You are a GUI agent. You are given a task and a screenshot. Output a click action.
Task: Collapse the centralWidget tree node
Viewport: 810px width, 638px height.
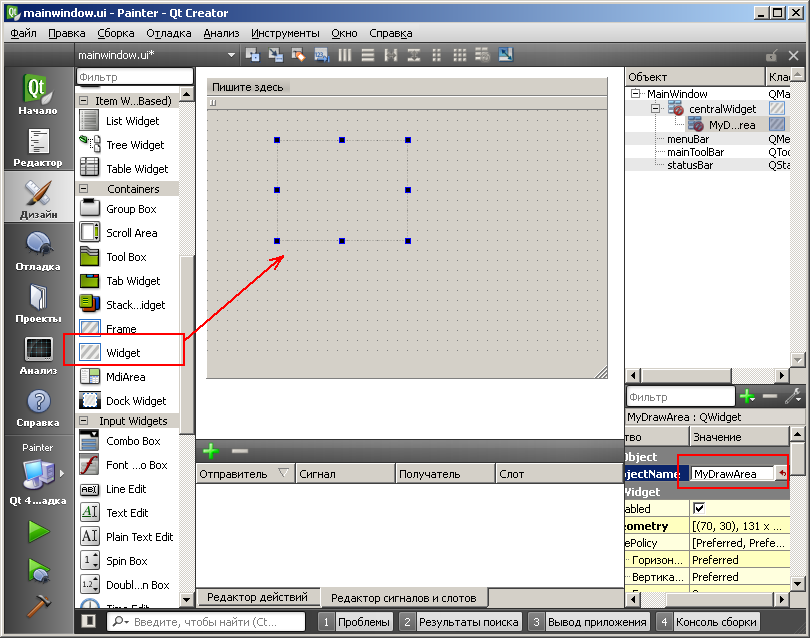pyautogui.click(x=656, y=108)
